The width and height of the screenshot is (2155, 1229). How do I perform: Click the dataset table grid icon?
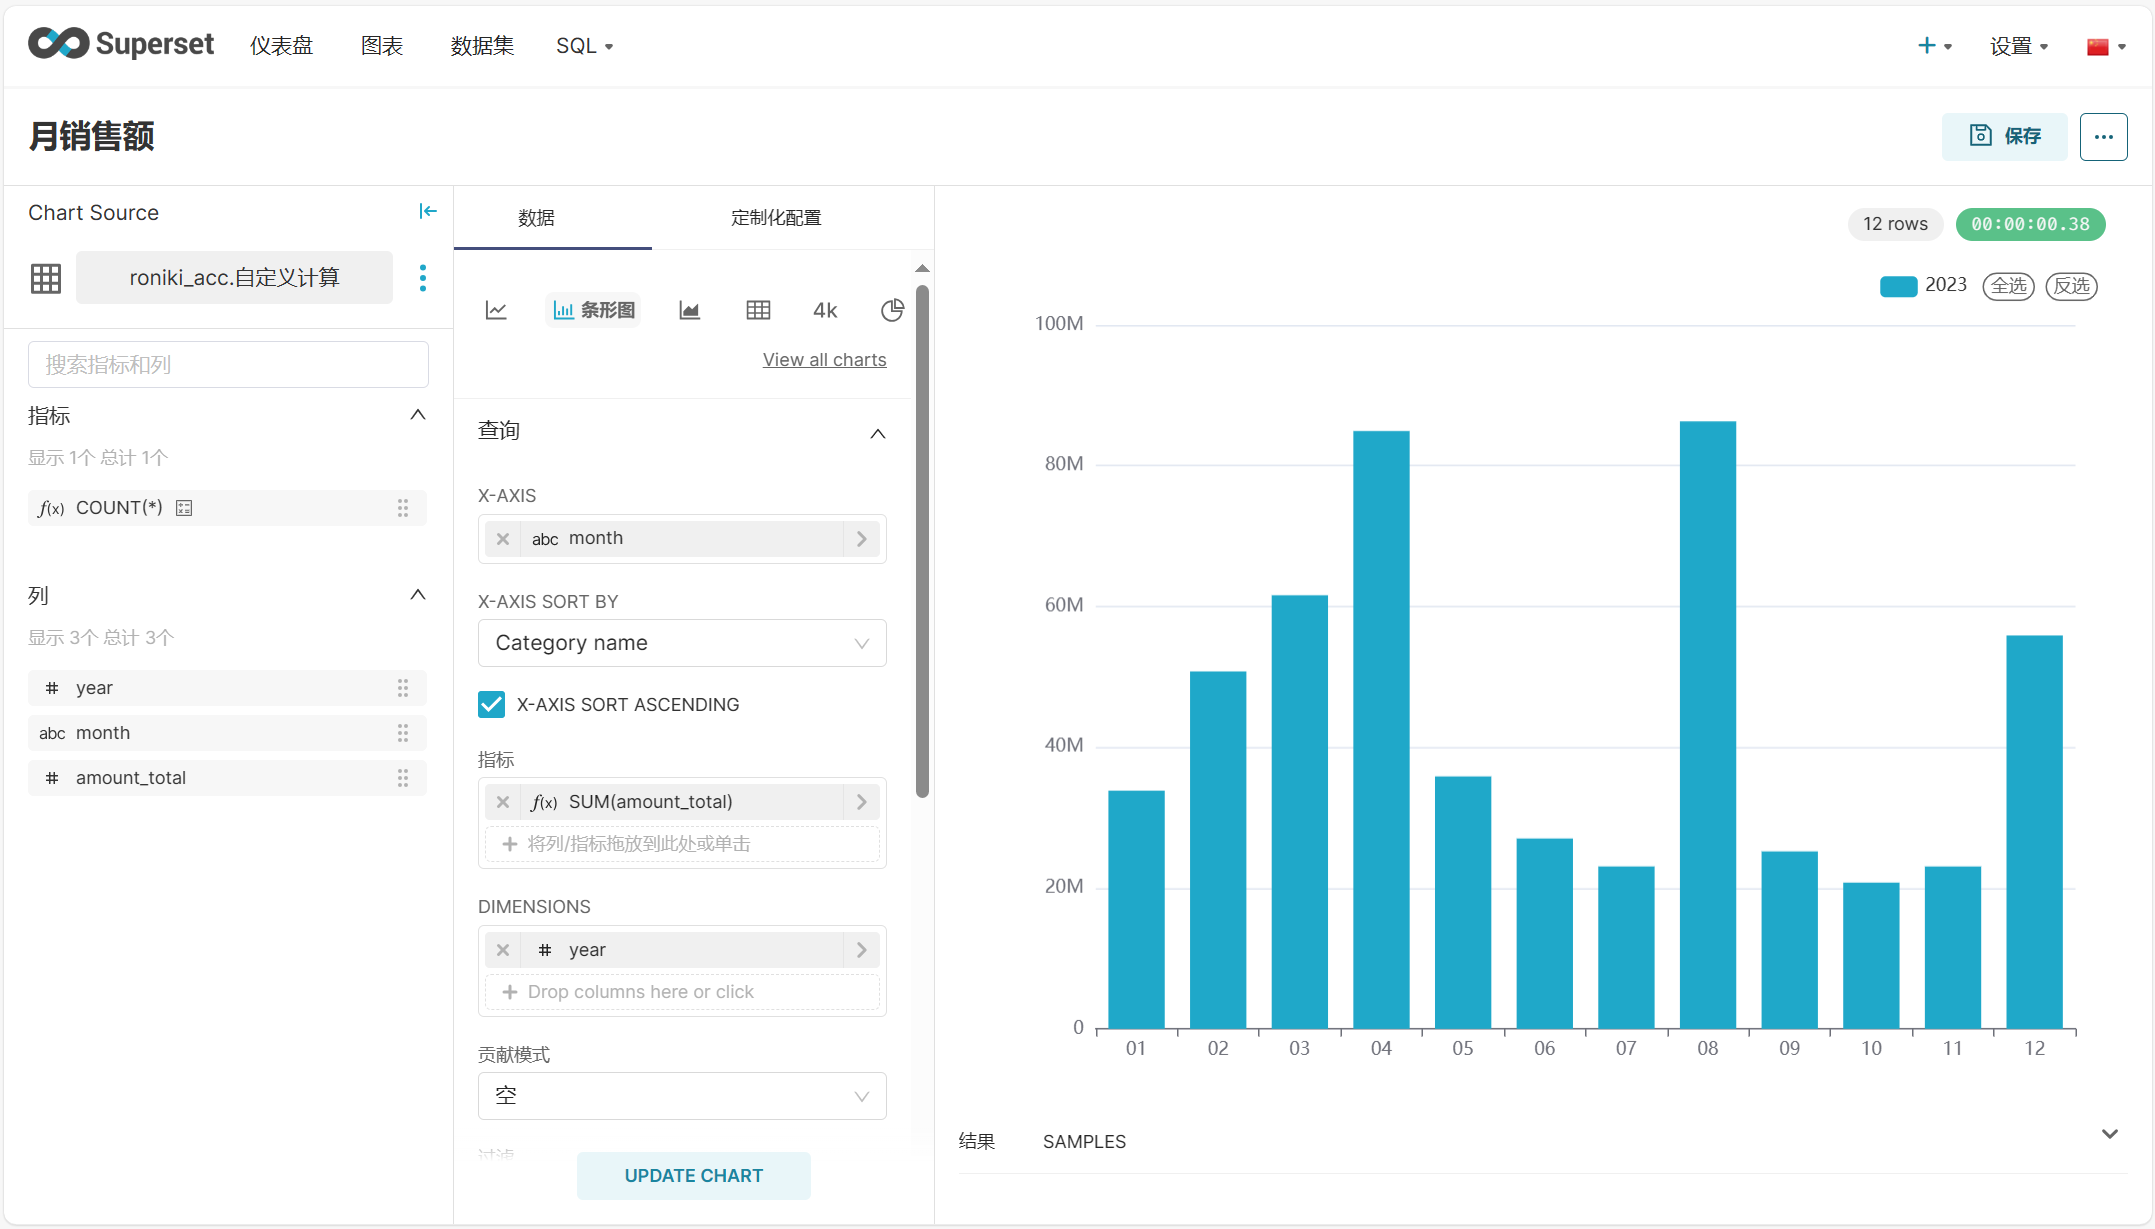click(x=46, y=278)
